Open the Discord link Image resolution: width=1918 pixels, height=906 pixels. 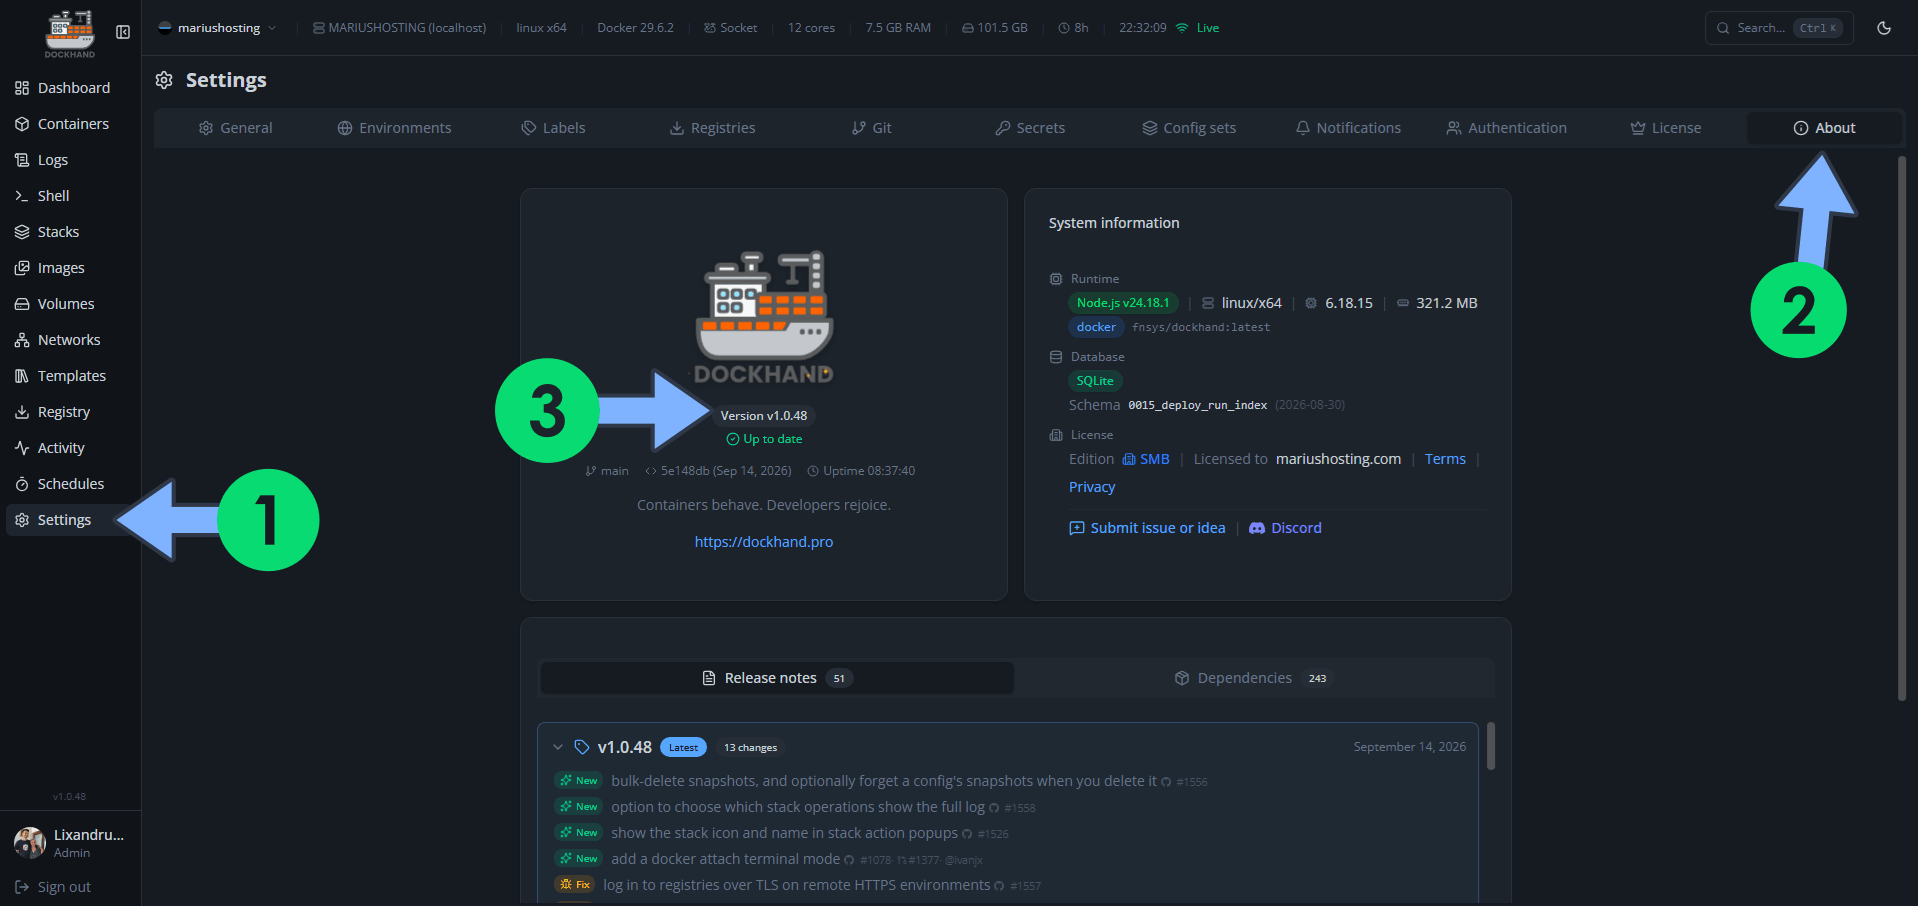coord(1285,528)
